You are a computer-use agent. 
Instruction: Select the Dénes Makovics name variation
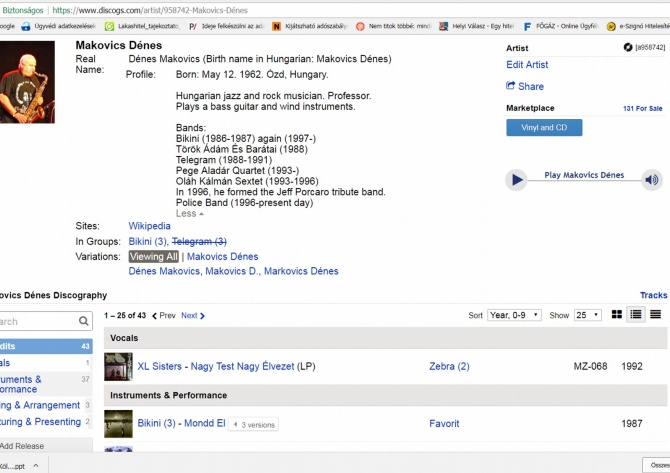[x=164, y=271]
